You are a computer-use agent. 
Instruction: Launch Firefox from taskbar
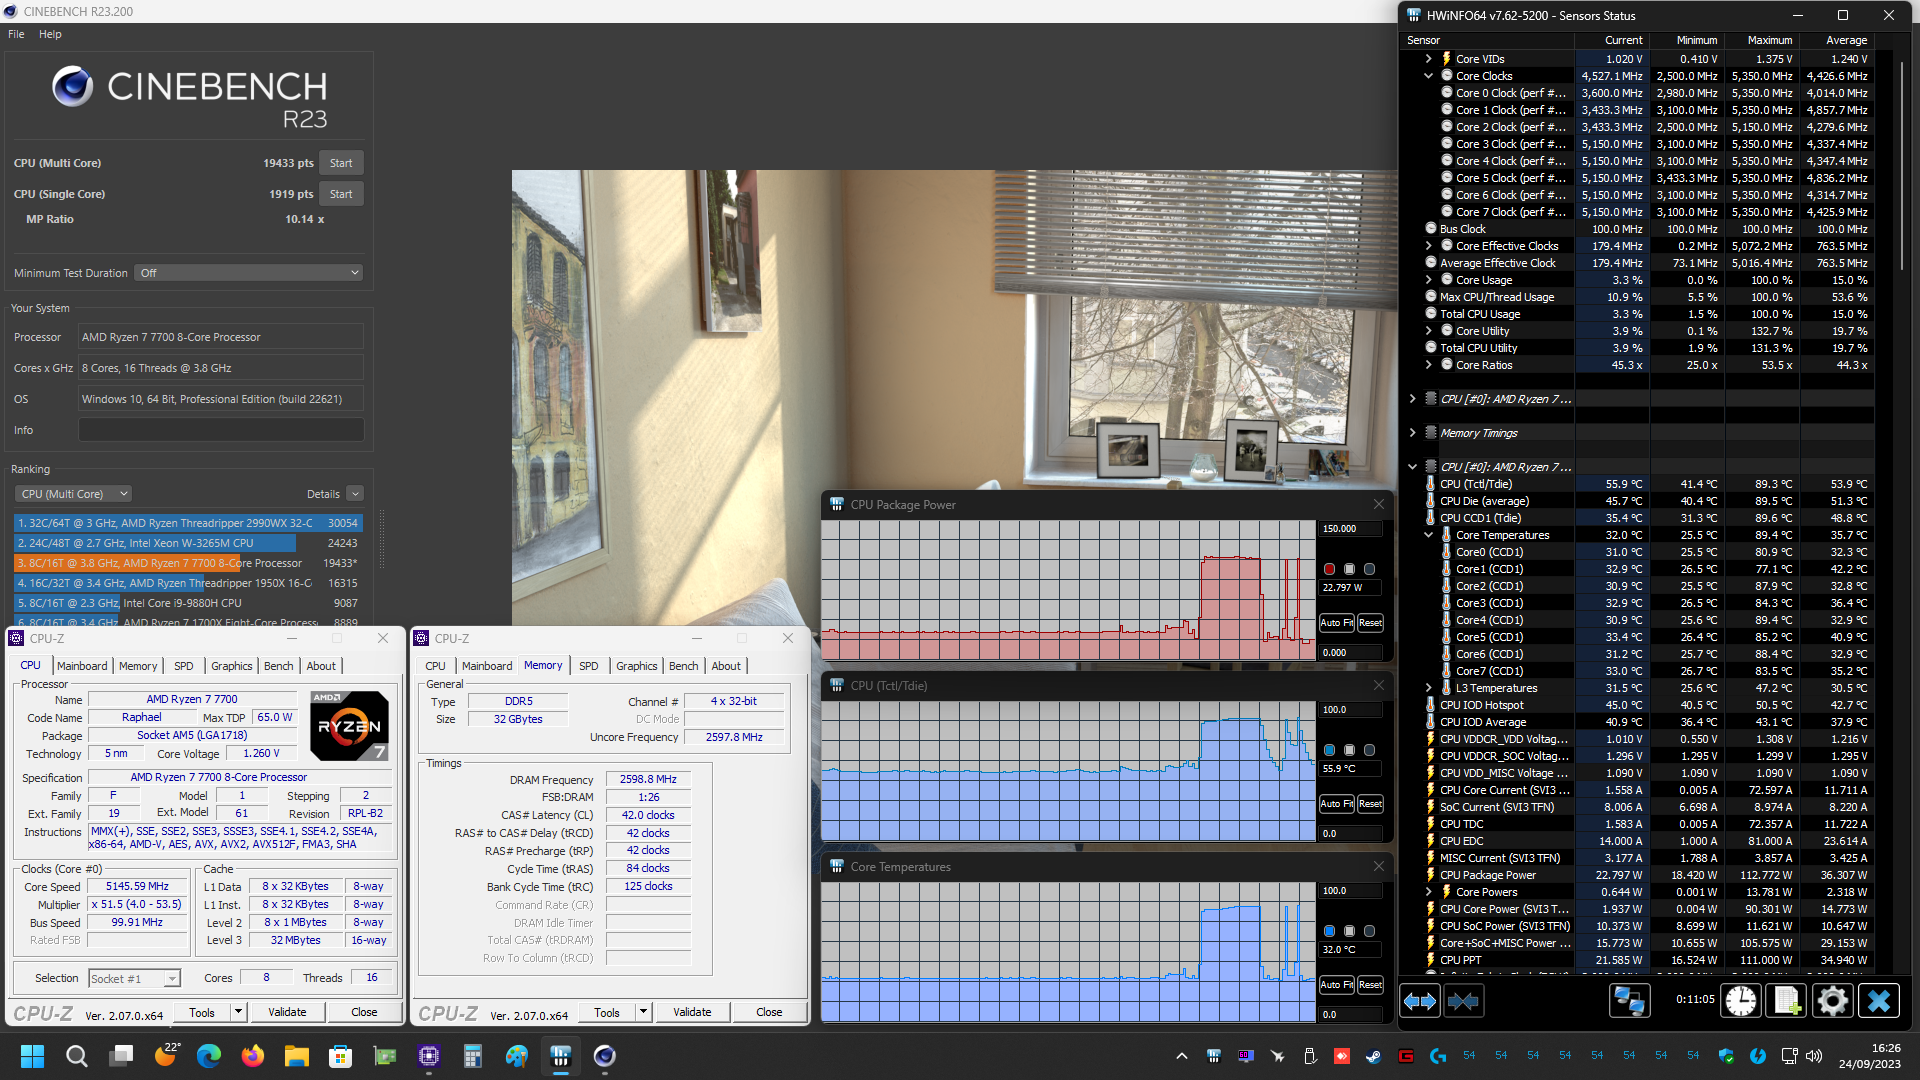[253, 1056]
